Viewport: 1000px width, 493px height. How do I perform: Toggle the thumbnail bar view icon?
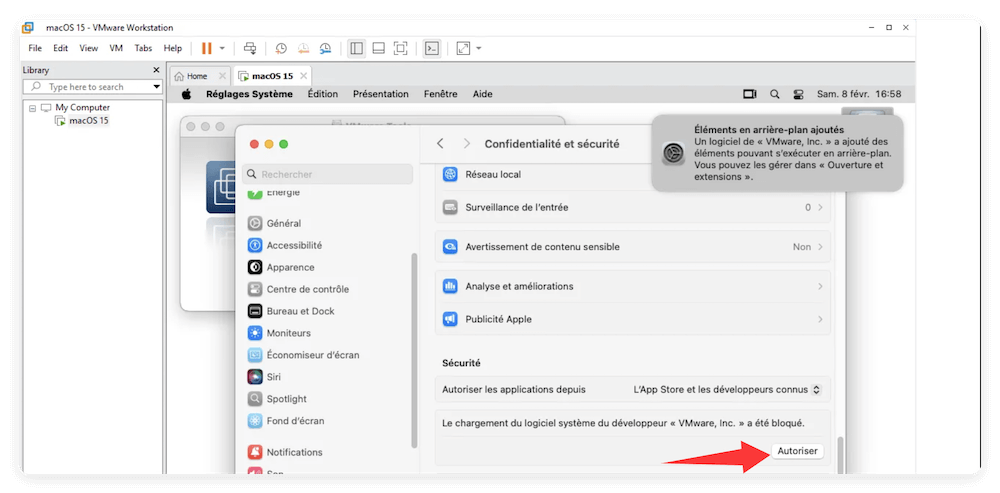click(378, 48)
